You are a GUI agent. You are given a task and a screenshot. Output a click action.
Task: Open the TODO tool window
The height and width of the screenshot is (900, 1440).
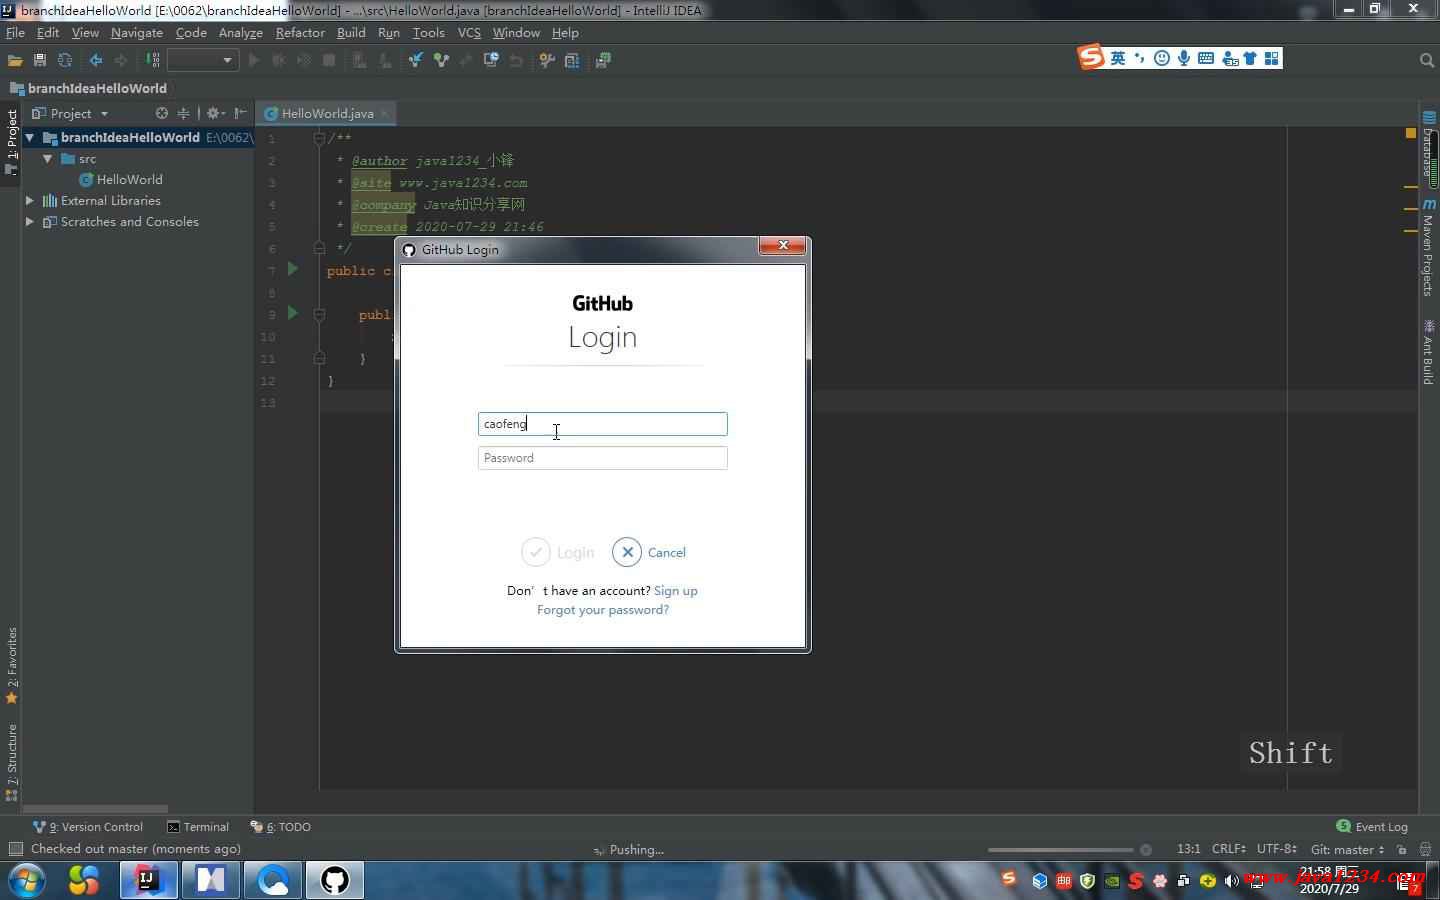coord(281,827)
